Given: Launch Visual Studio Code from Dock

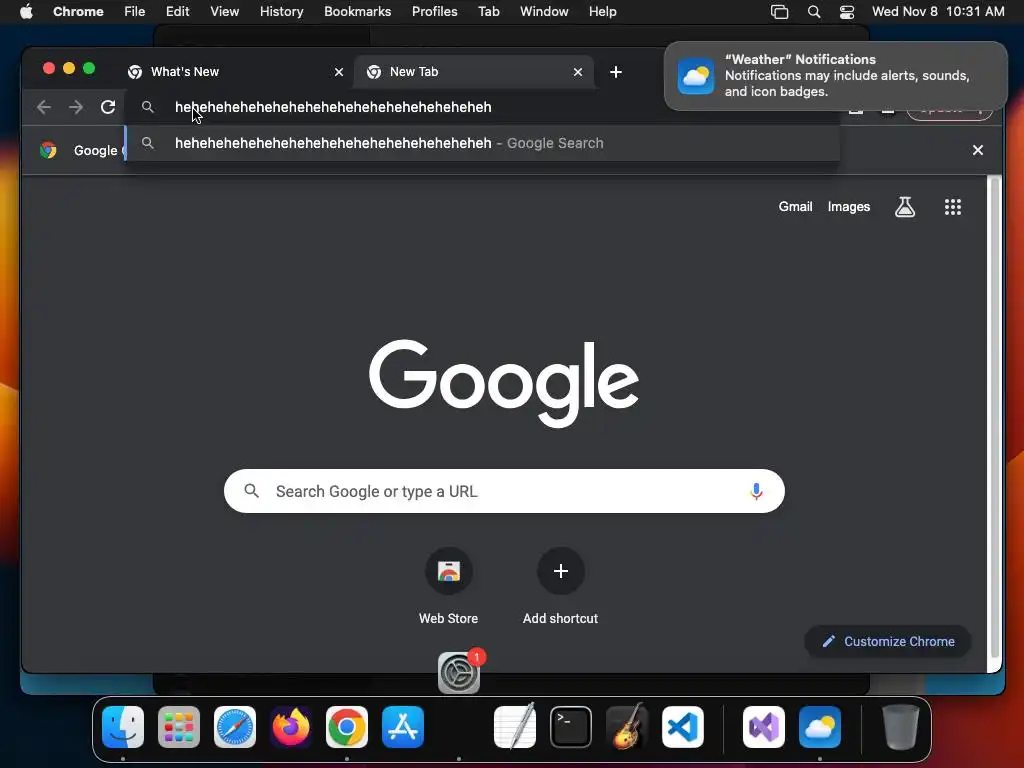Looking at the screenshot, I should pyautogui.click(x=683, y=727).
